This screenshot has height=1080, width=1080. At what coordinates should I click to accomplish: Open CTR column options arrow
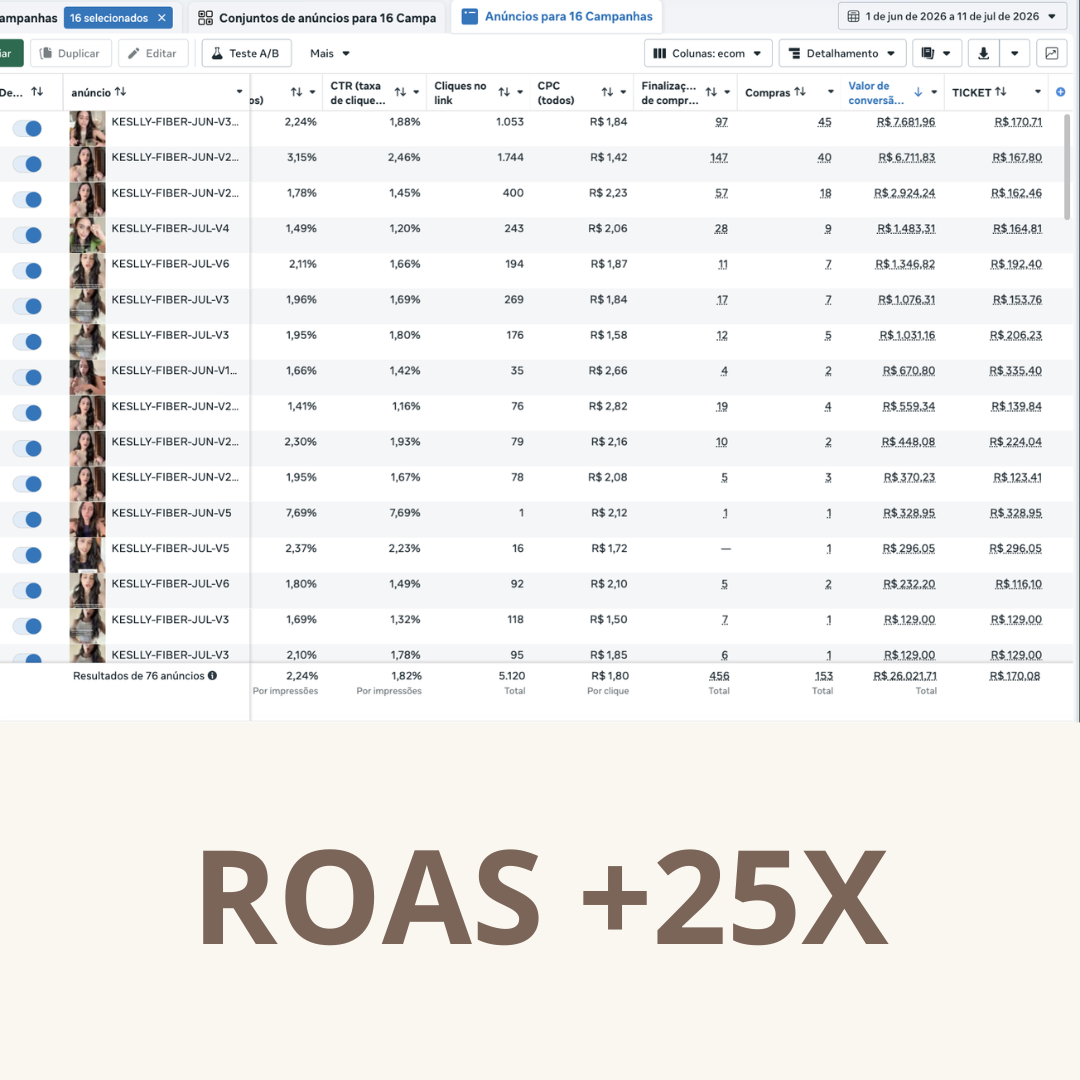(416, 92)
